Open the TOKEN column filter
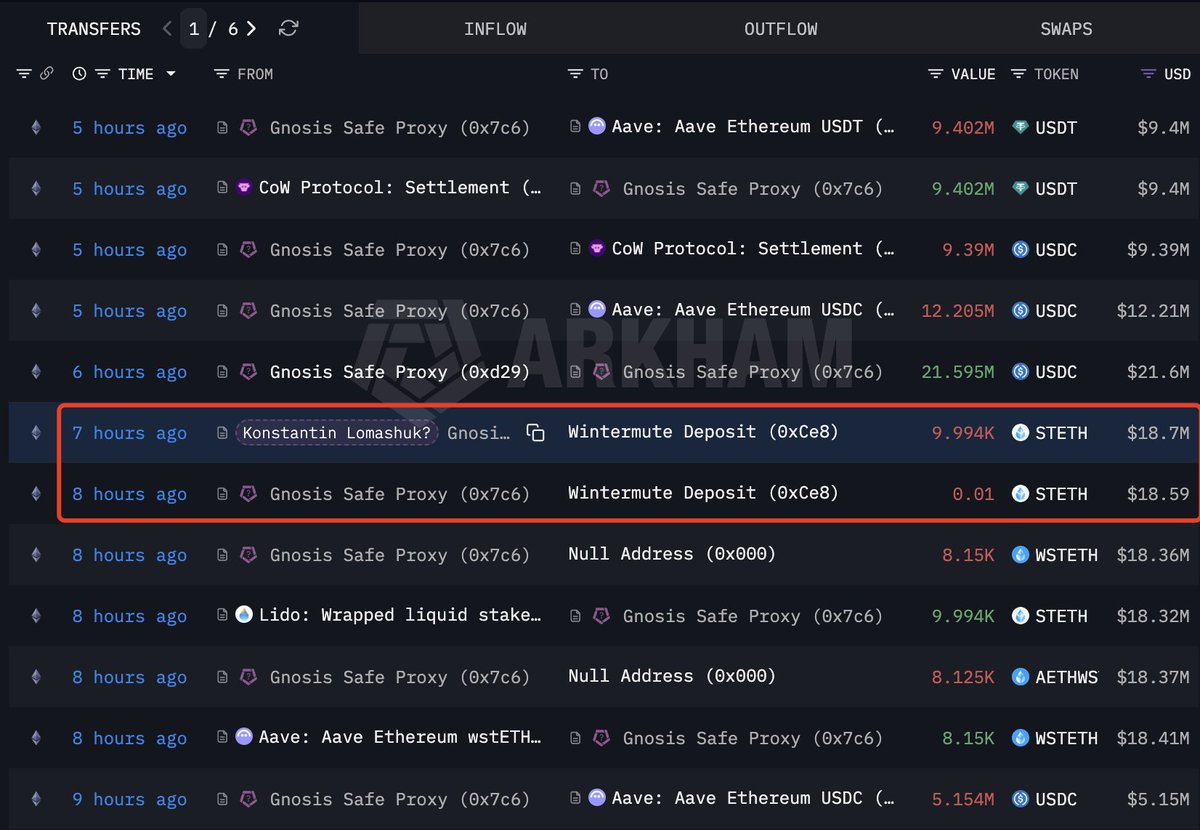 pyautogui.click(x=1019, y=74)
